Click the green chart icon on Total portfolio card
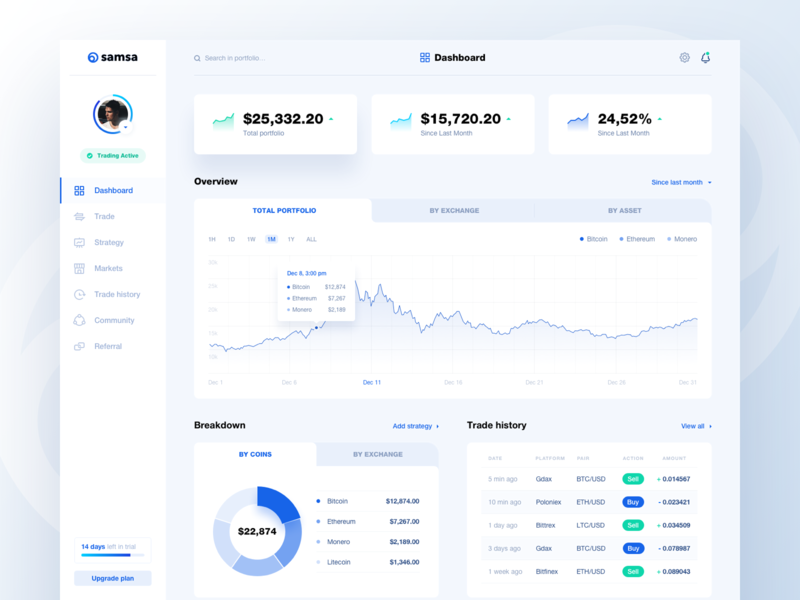800x600 pixels. click(x=223, y=121)
